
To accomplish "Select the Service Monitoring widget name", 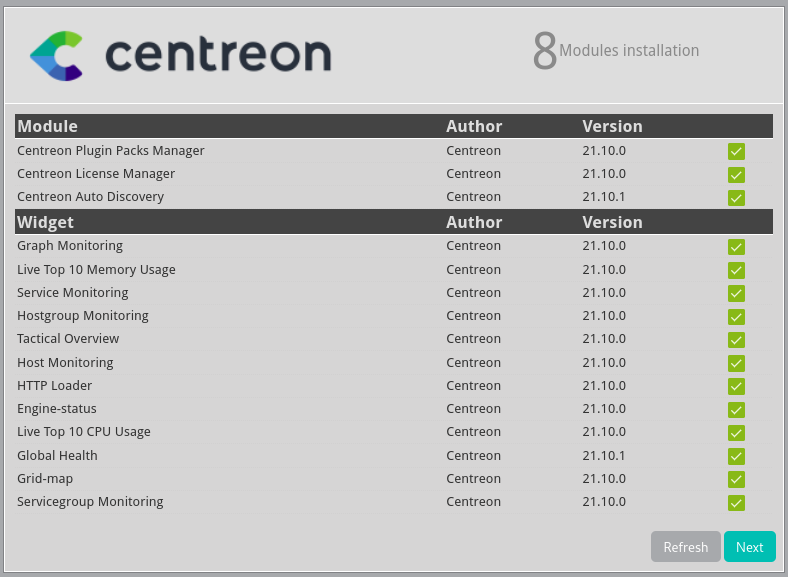I will click(x=73, y=293).
